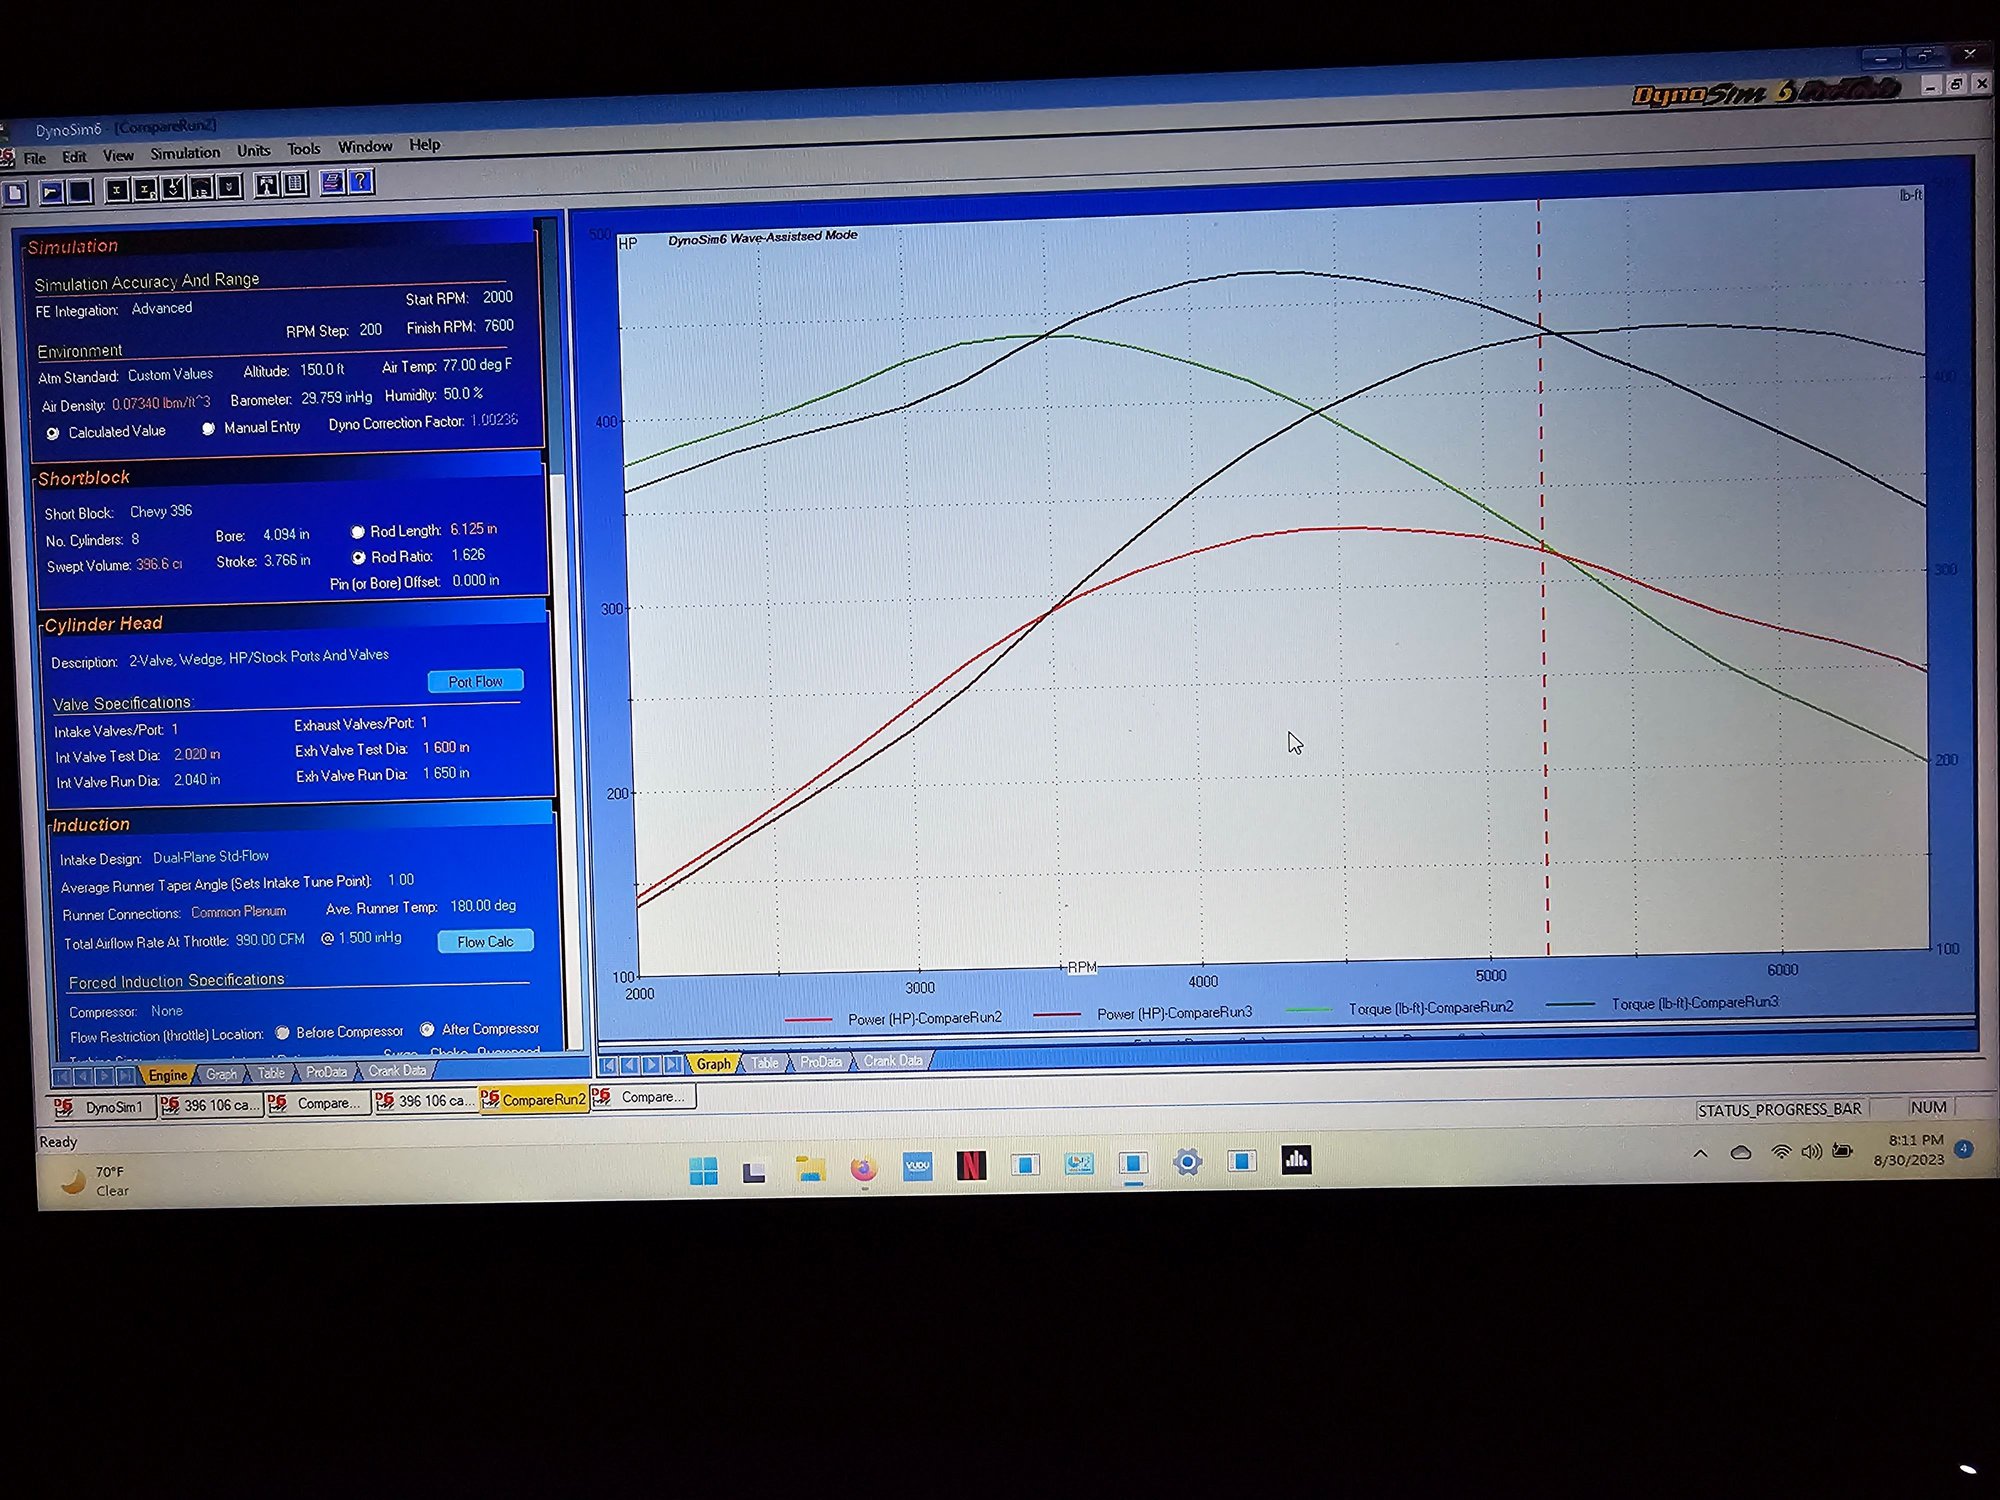The image size is (2000, 1500).
Task: Click the New document toolbar icon
Action: click(x=15, y=192)
